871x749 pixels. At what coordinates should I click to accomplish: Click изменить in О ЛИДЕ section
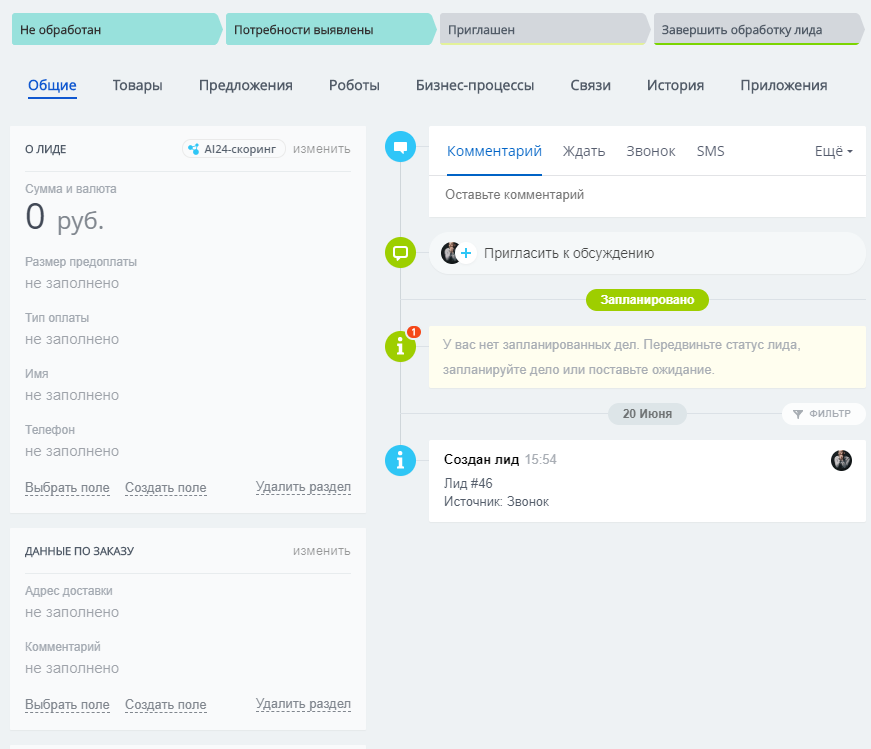point(322,149)
